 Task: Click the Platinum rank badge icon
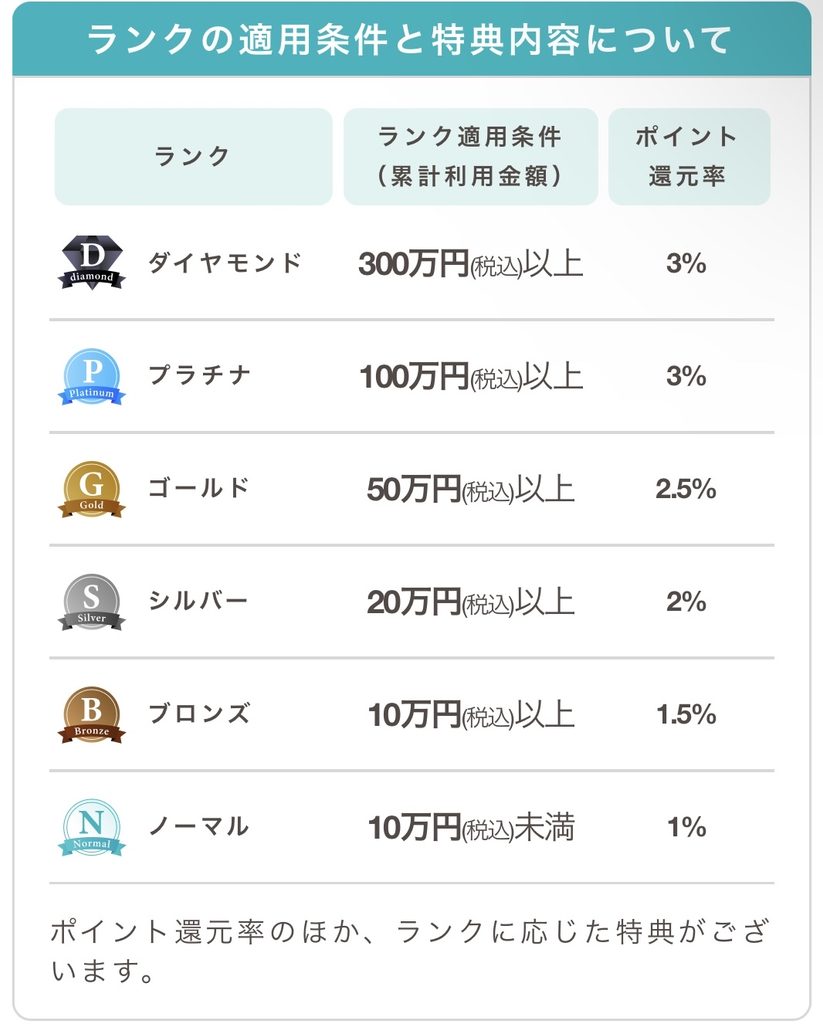point(91,376)
